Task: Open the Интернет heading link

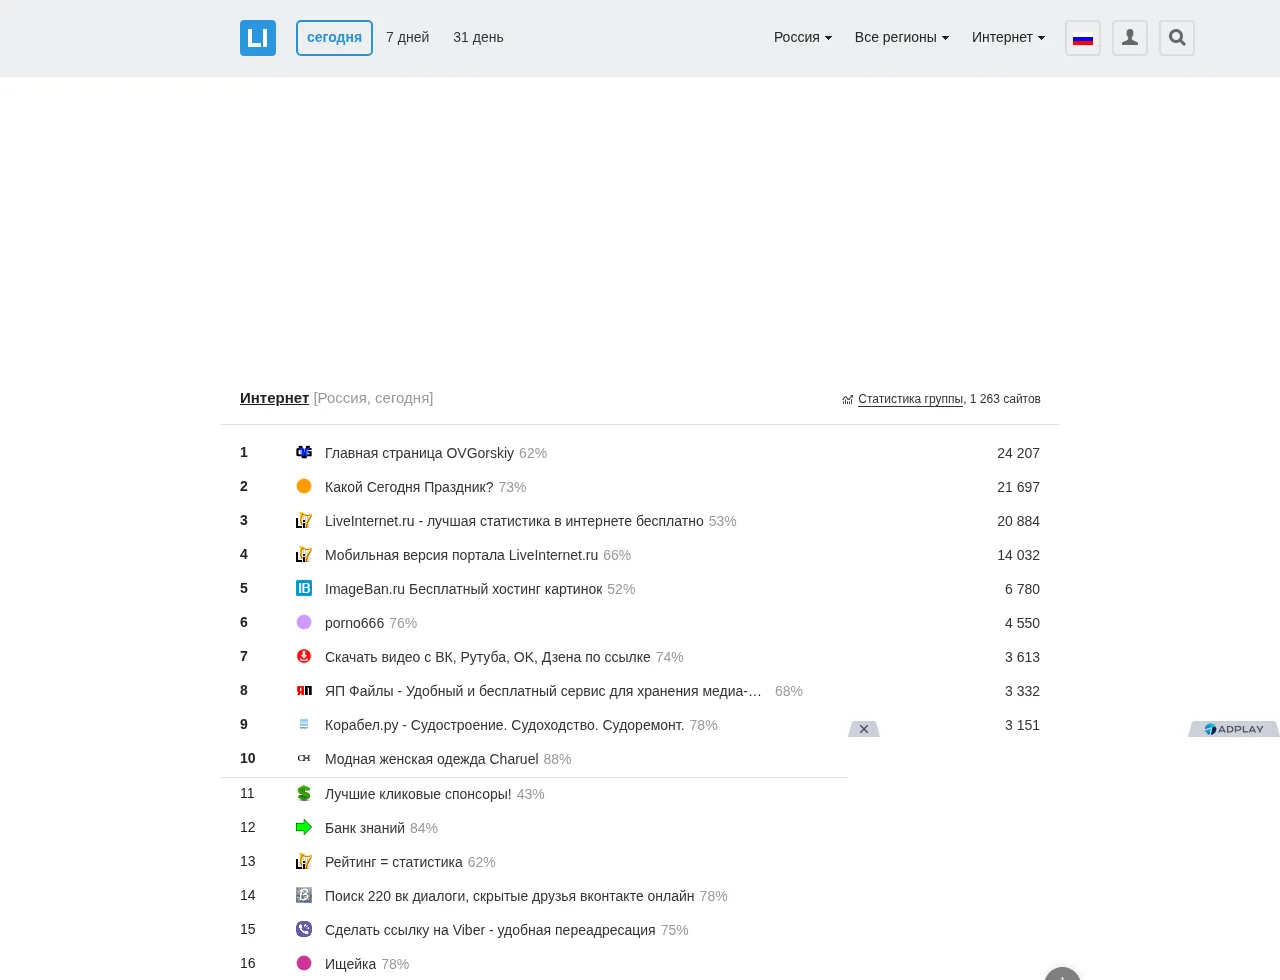Action: 274,398
